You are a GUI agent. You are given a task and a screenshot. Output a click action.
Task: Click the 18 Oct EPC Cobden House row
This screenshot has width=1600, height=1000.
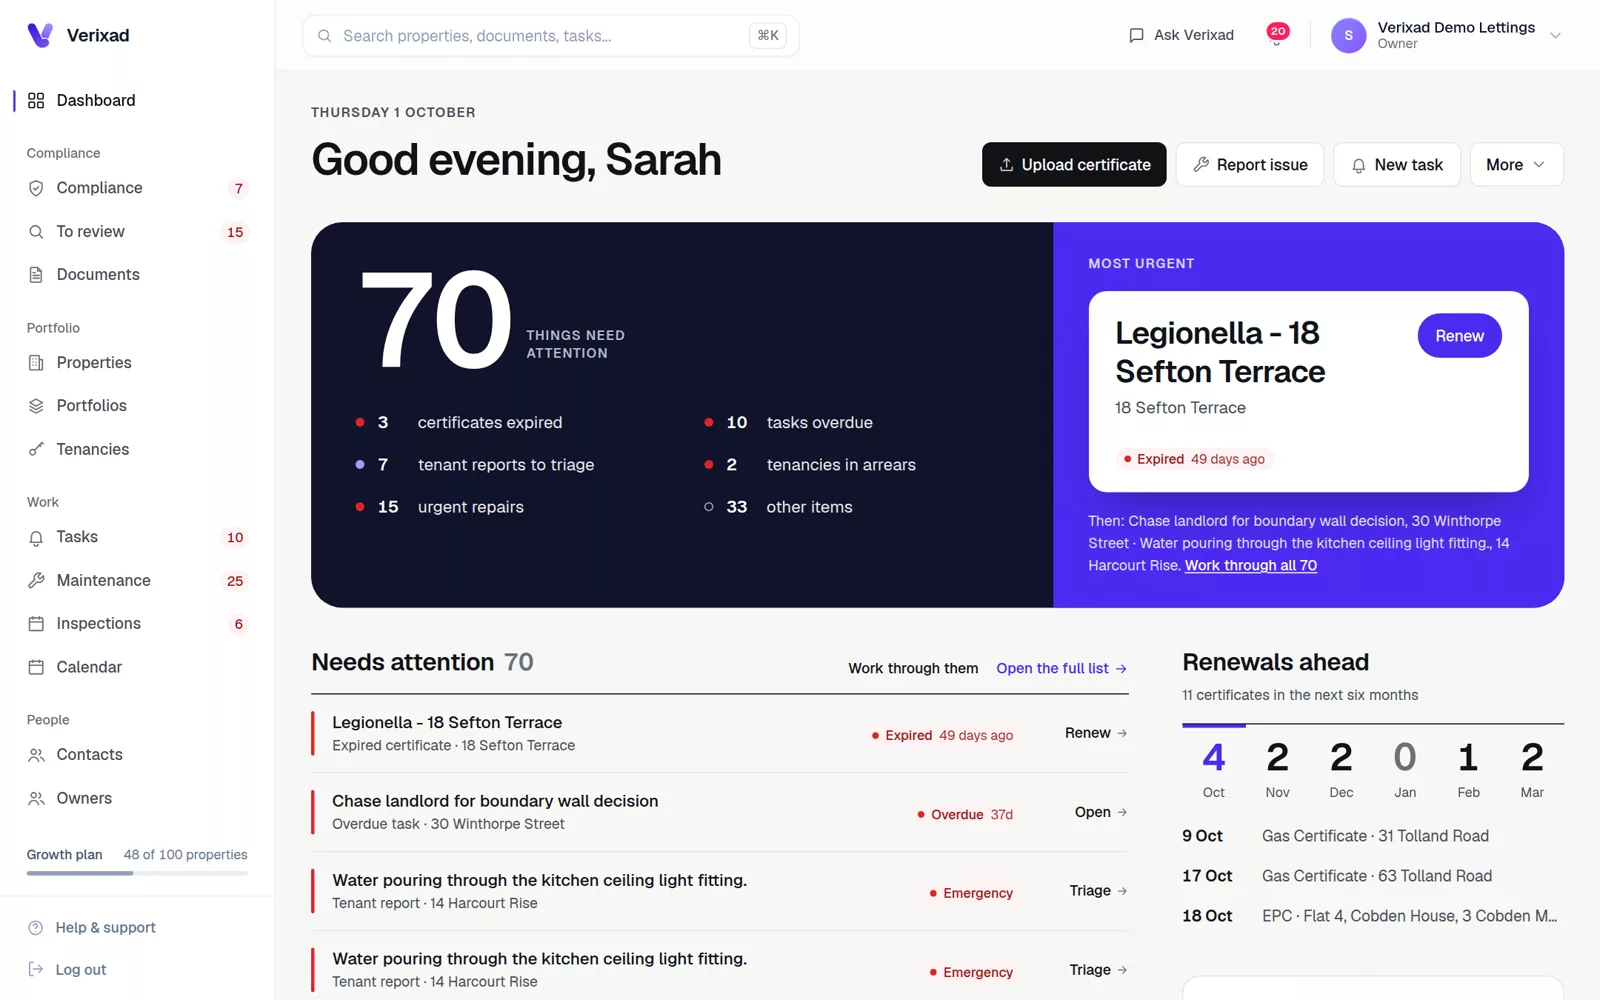pos(1372,916)
